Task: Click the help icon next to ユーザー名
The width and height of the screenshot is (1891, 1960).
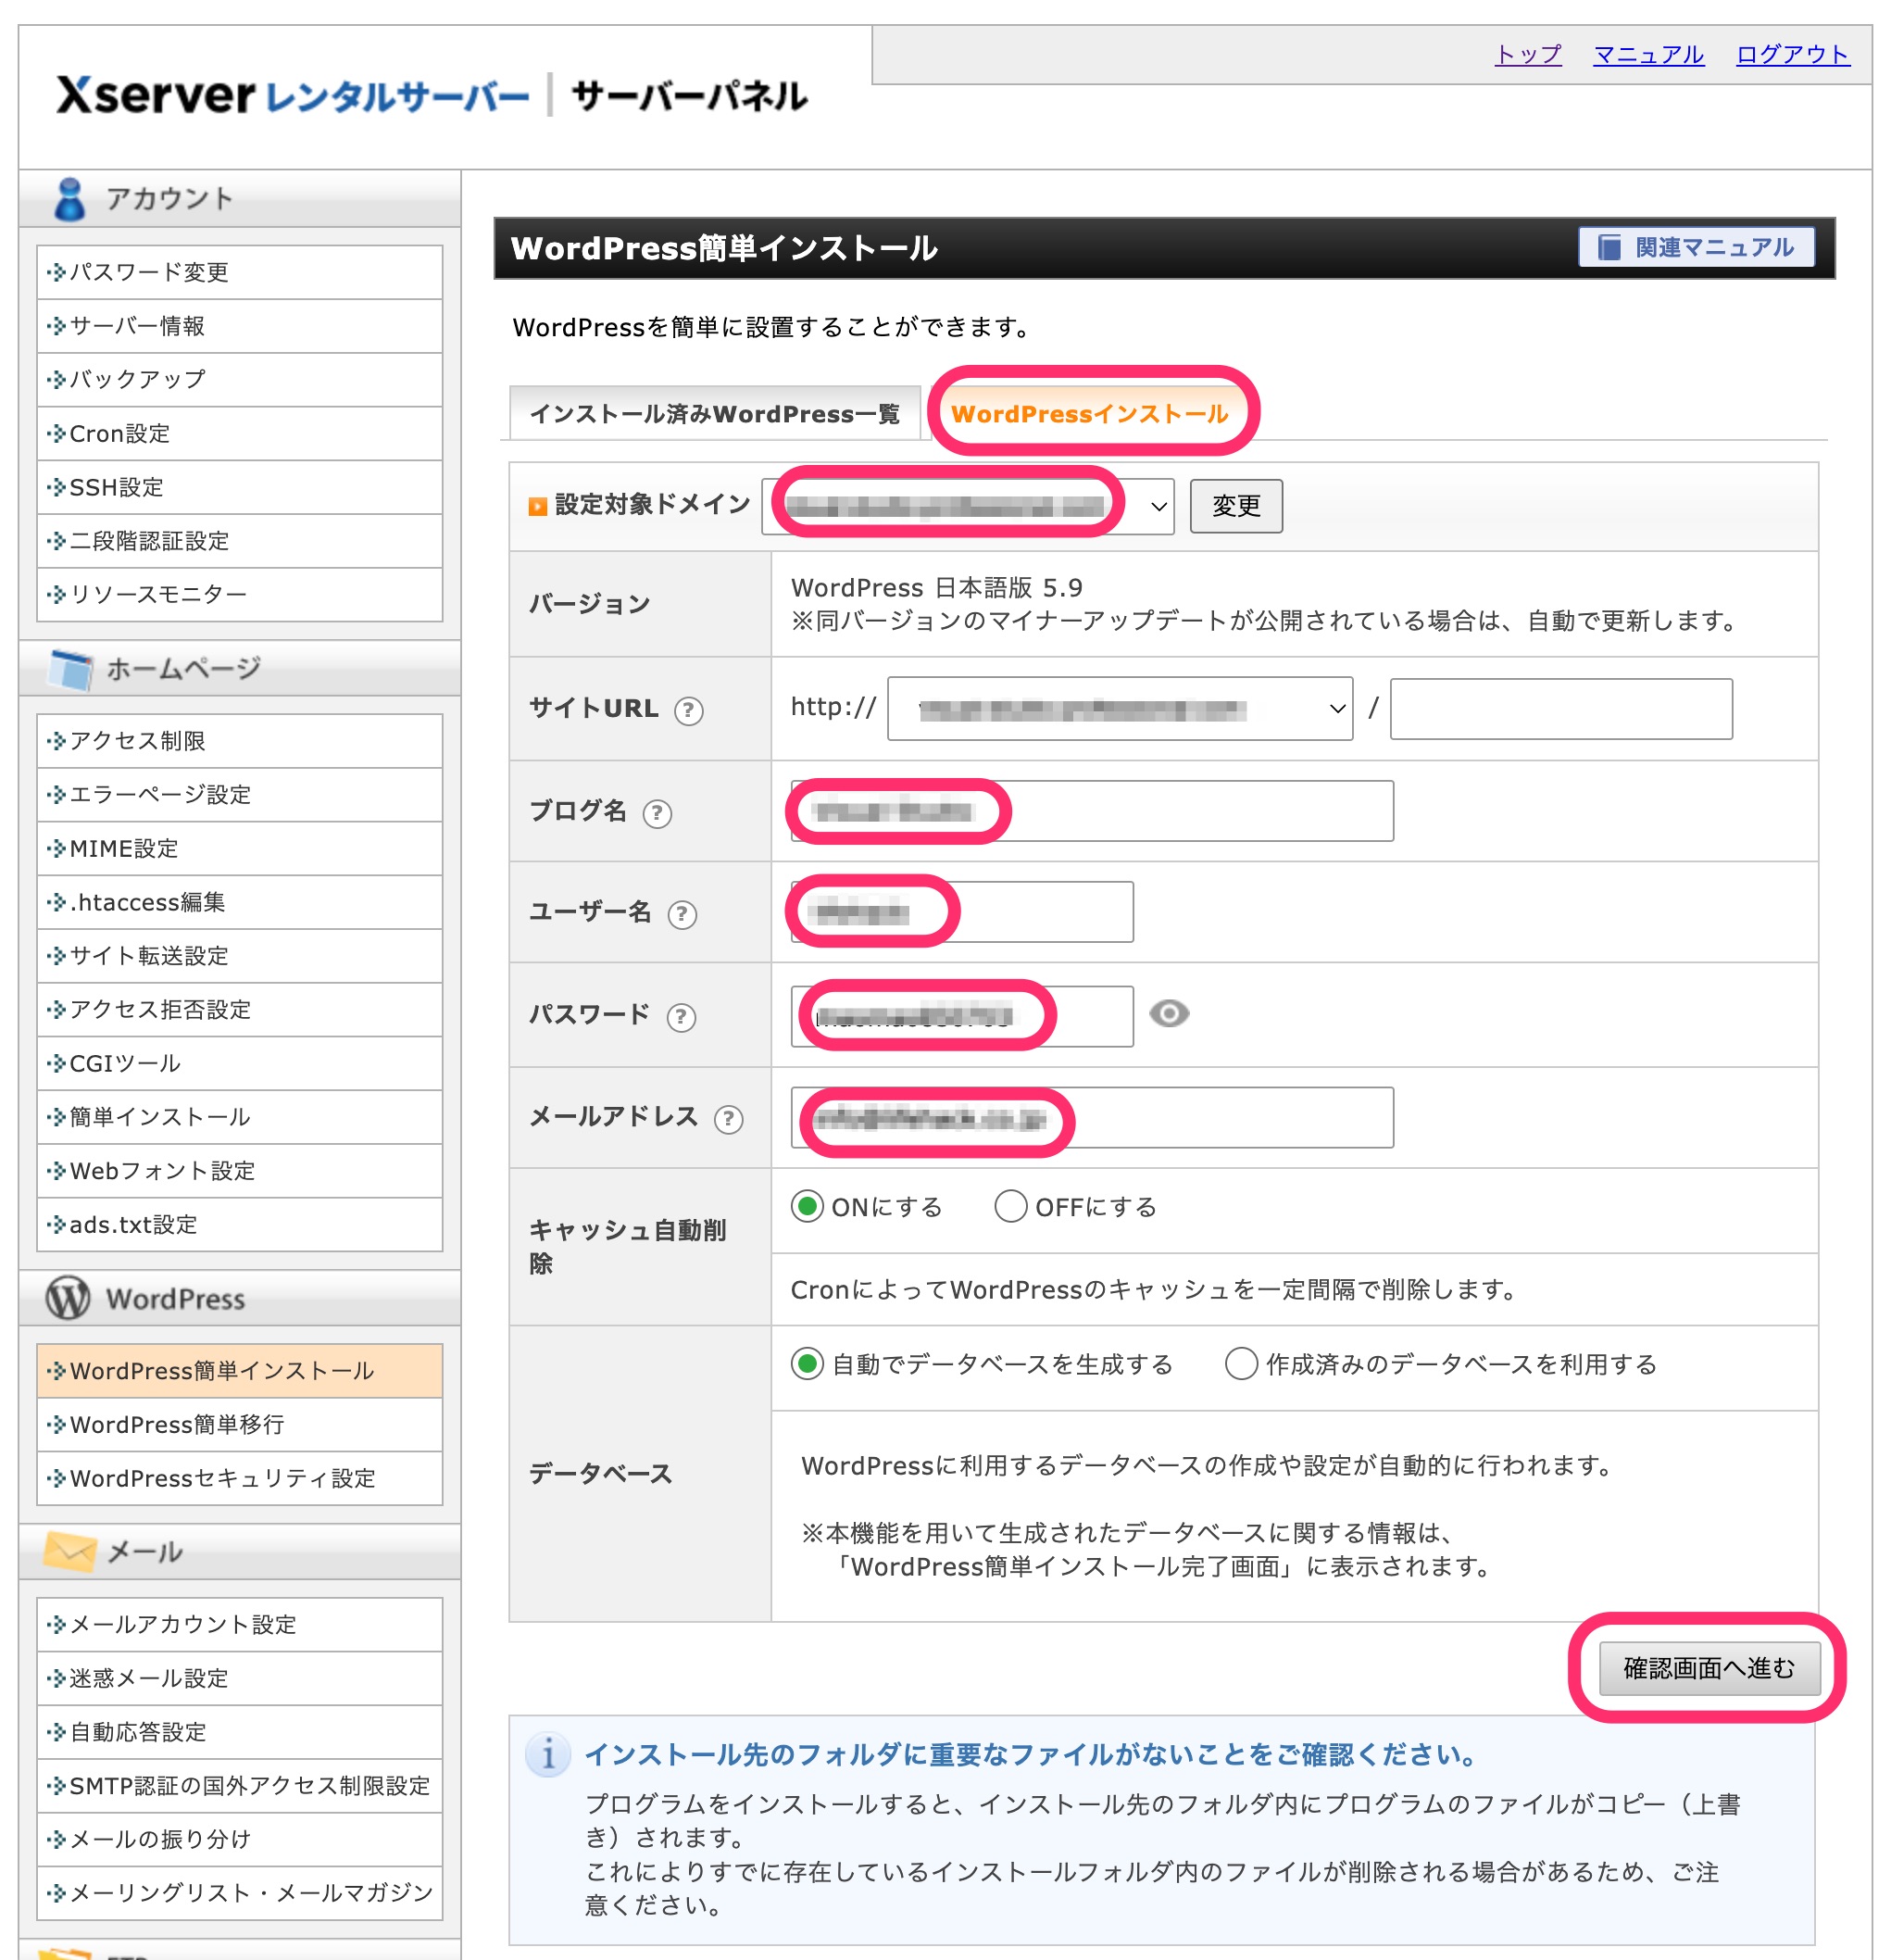Action: (x=681, y=914)
